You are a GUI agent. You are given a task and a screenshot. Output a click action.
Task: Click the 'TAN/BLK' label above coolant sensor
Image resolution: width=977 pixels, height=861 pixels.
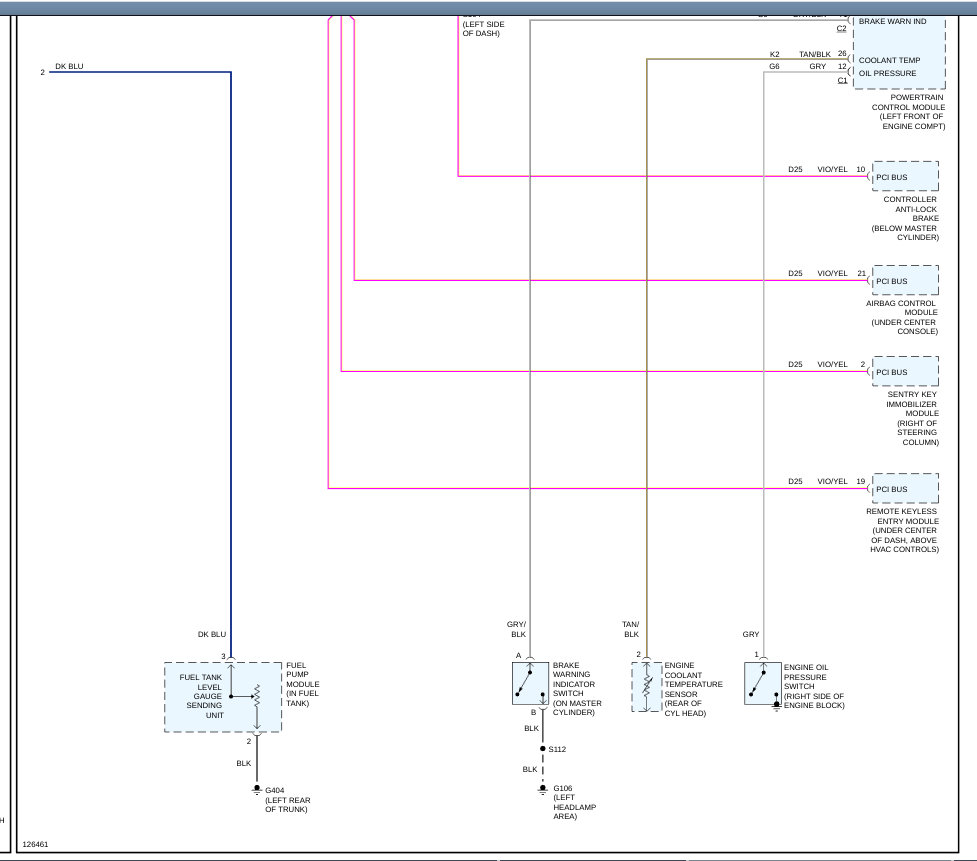[x=631, y=629]
